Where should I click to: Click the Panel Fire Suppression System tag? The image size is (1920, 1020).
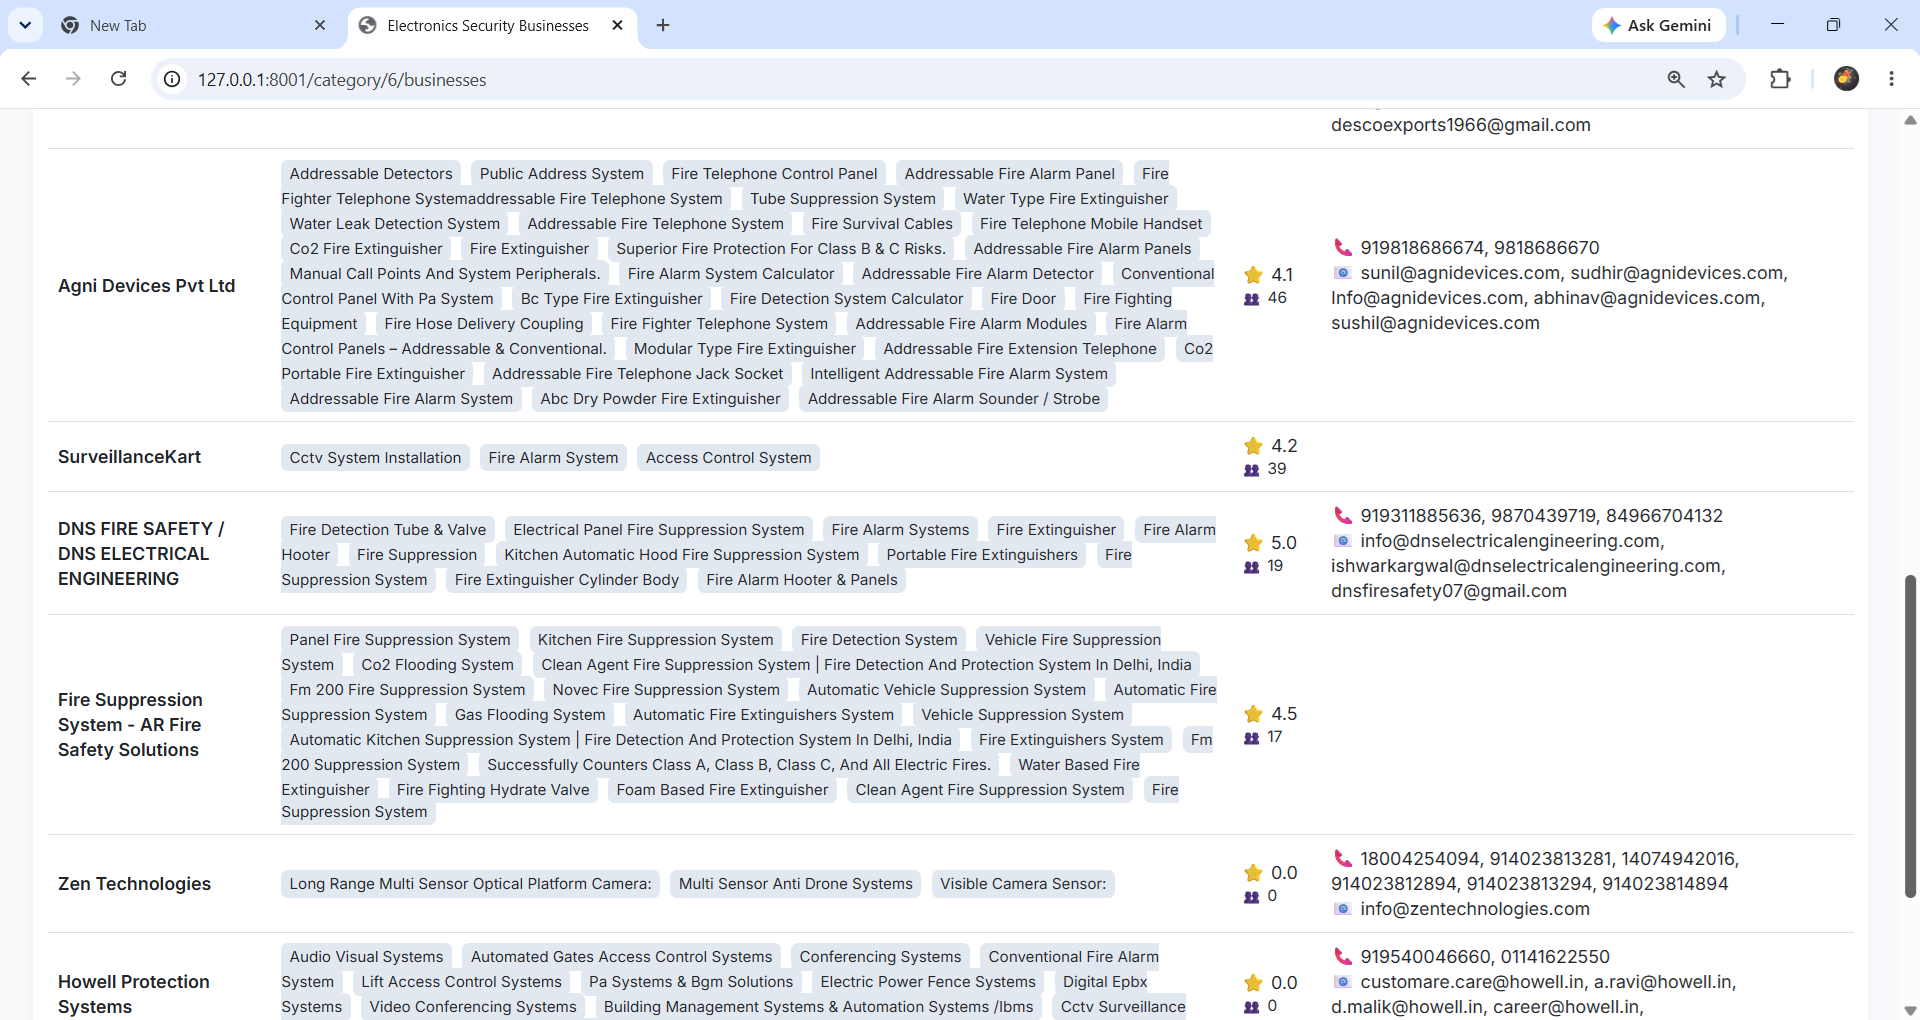[x=400, y=640]
